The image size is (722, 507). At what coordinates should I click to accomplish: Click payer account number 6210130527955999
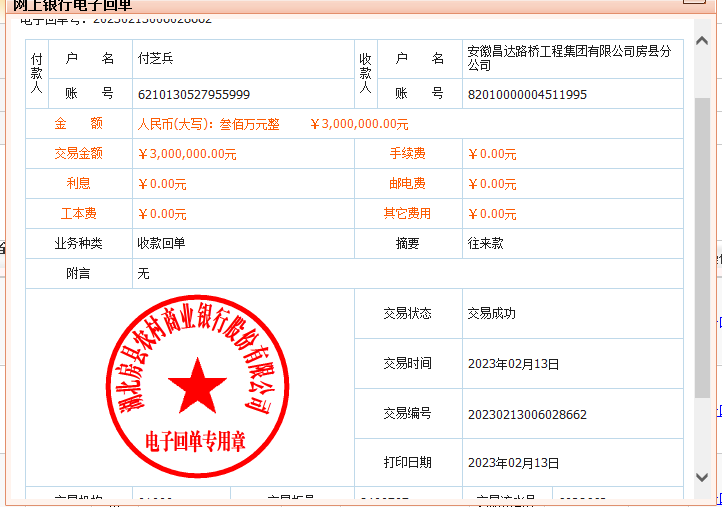pyautogui.click(x=194, y=94)
